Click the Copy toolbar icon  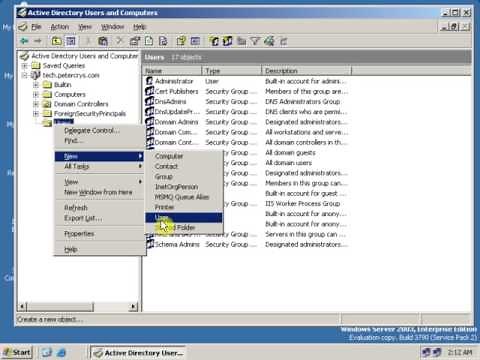[103, 41]
